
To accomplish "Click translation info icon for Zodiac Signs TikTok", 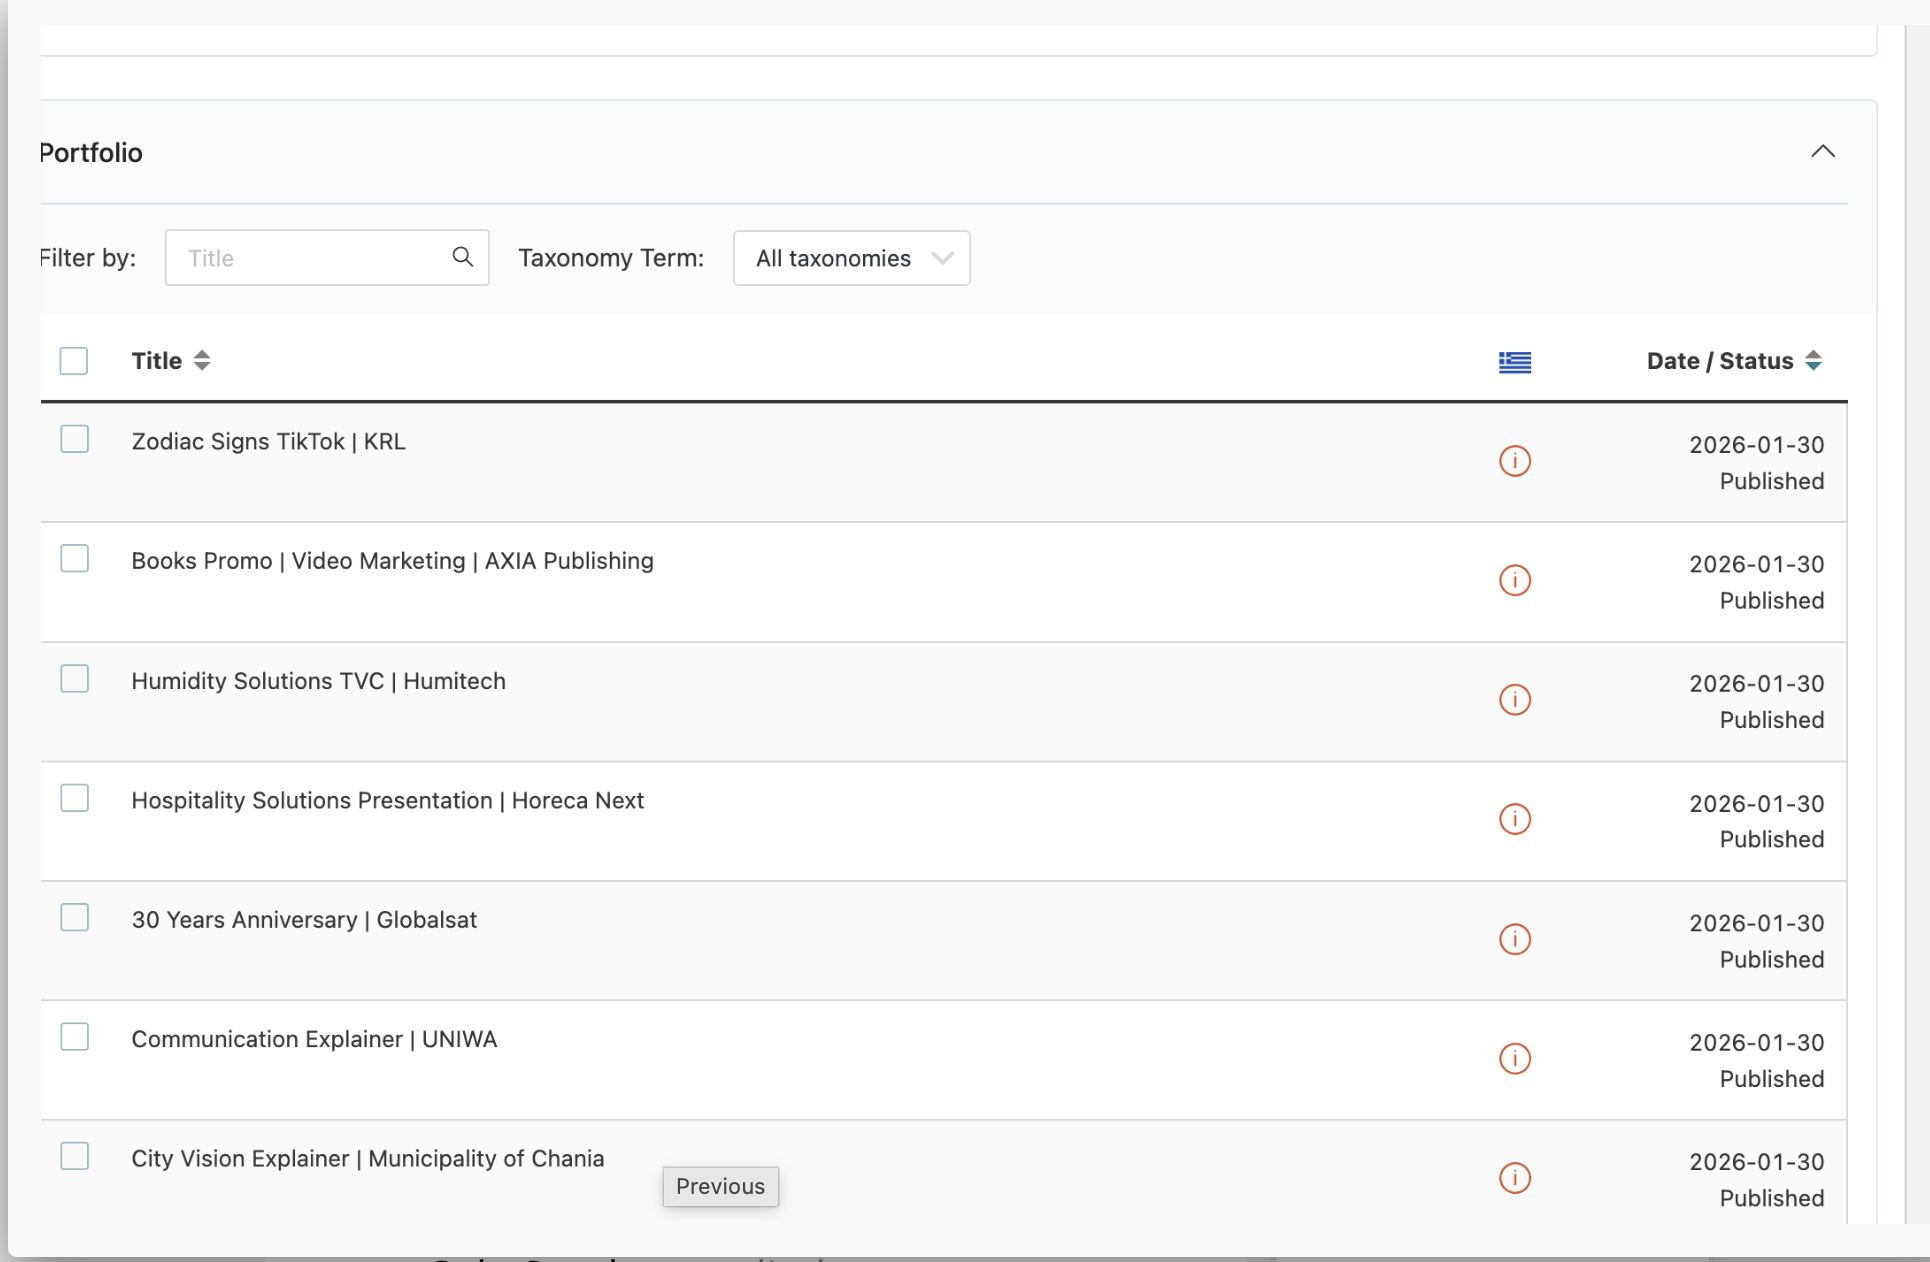I will 1514,461.
